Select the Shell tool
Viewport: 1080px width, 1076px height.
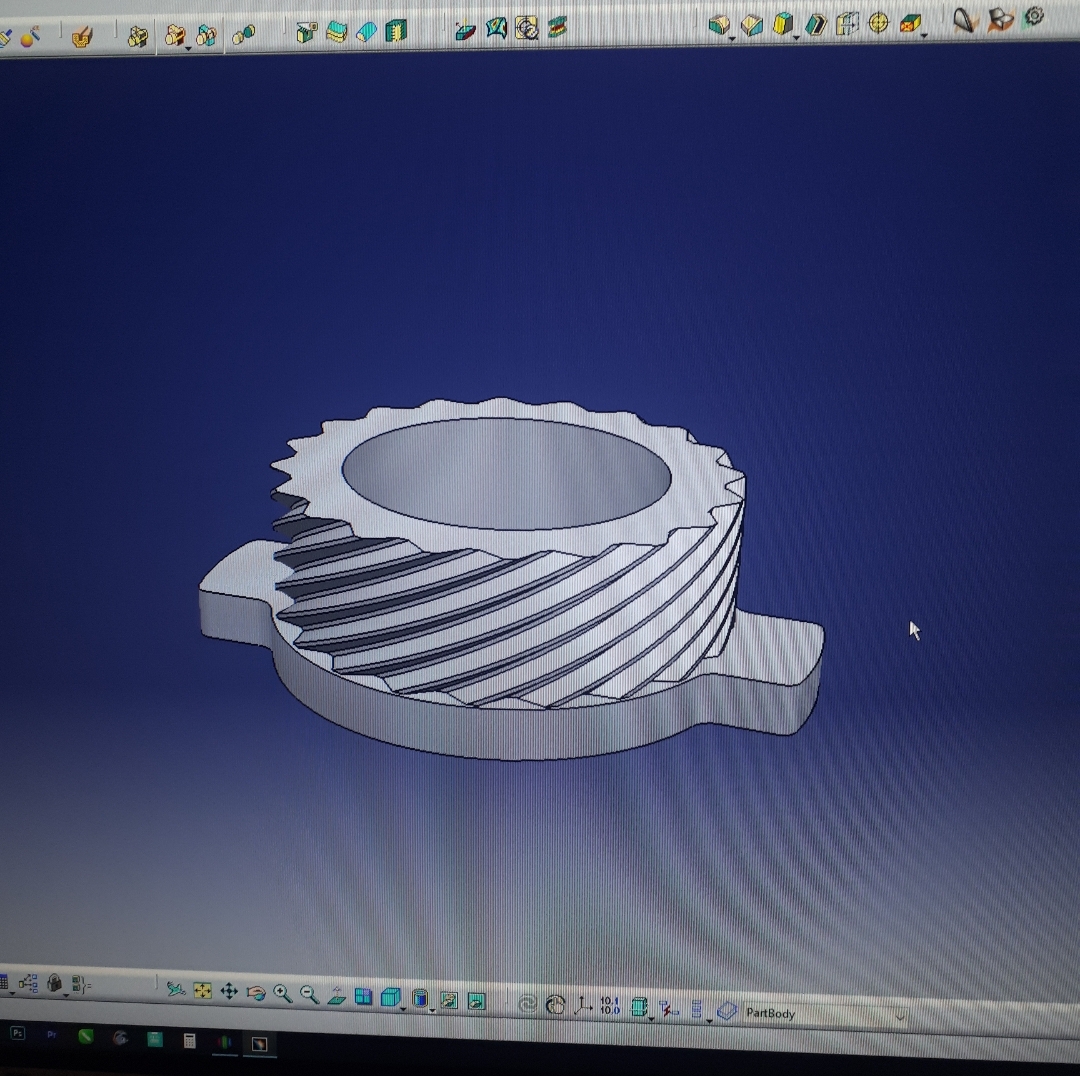816,24
